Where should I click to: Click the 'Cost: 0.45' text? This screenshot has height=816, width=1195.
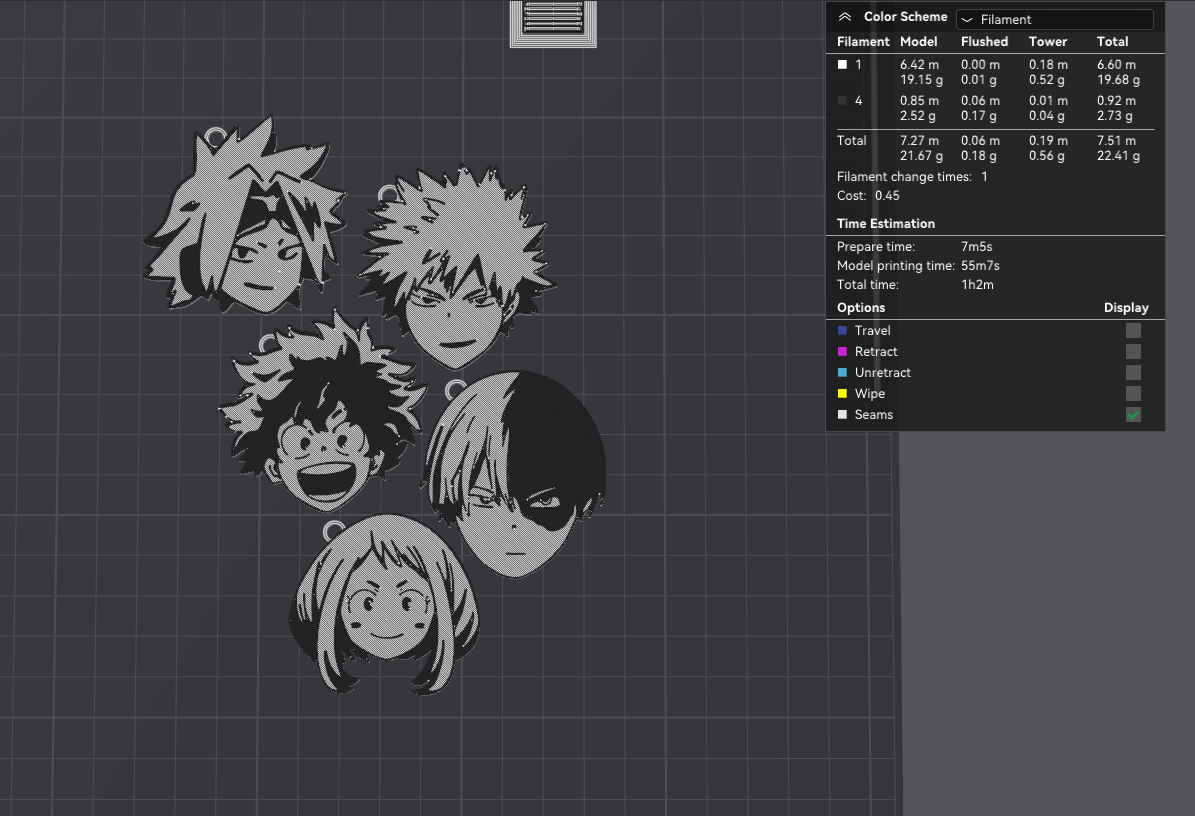(x=868, y=195)
